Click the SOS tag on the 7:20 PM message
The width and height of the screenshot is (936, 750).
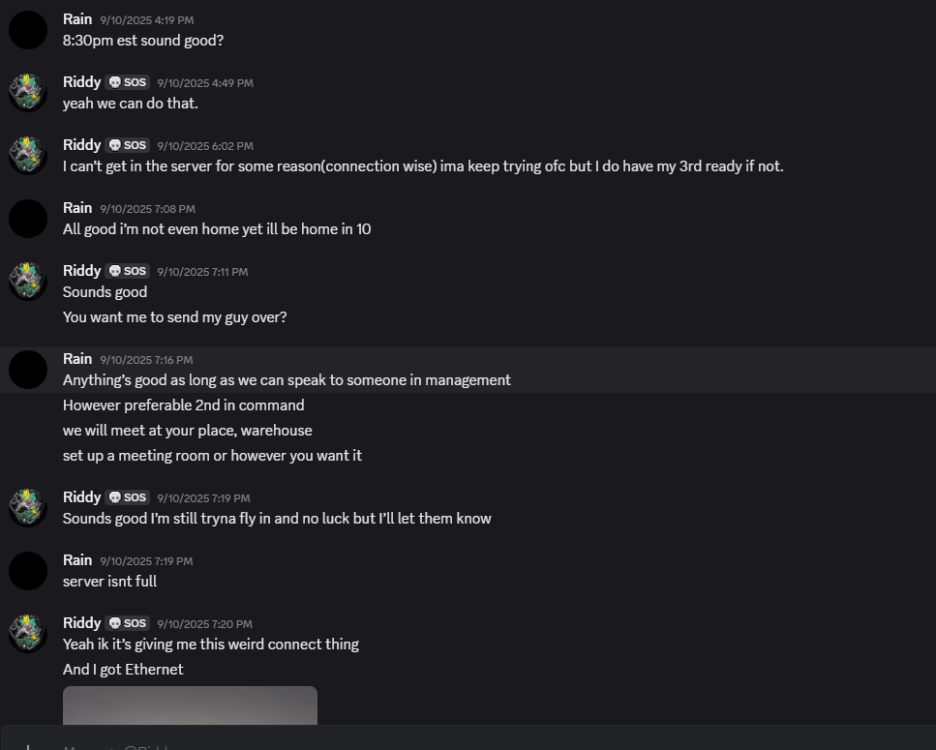coord(128,624)
